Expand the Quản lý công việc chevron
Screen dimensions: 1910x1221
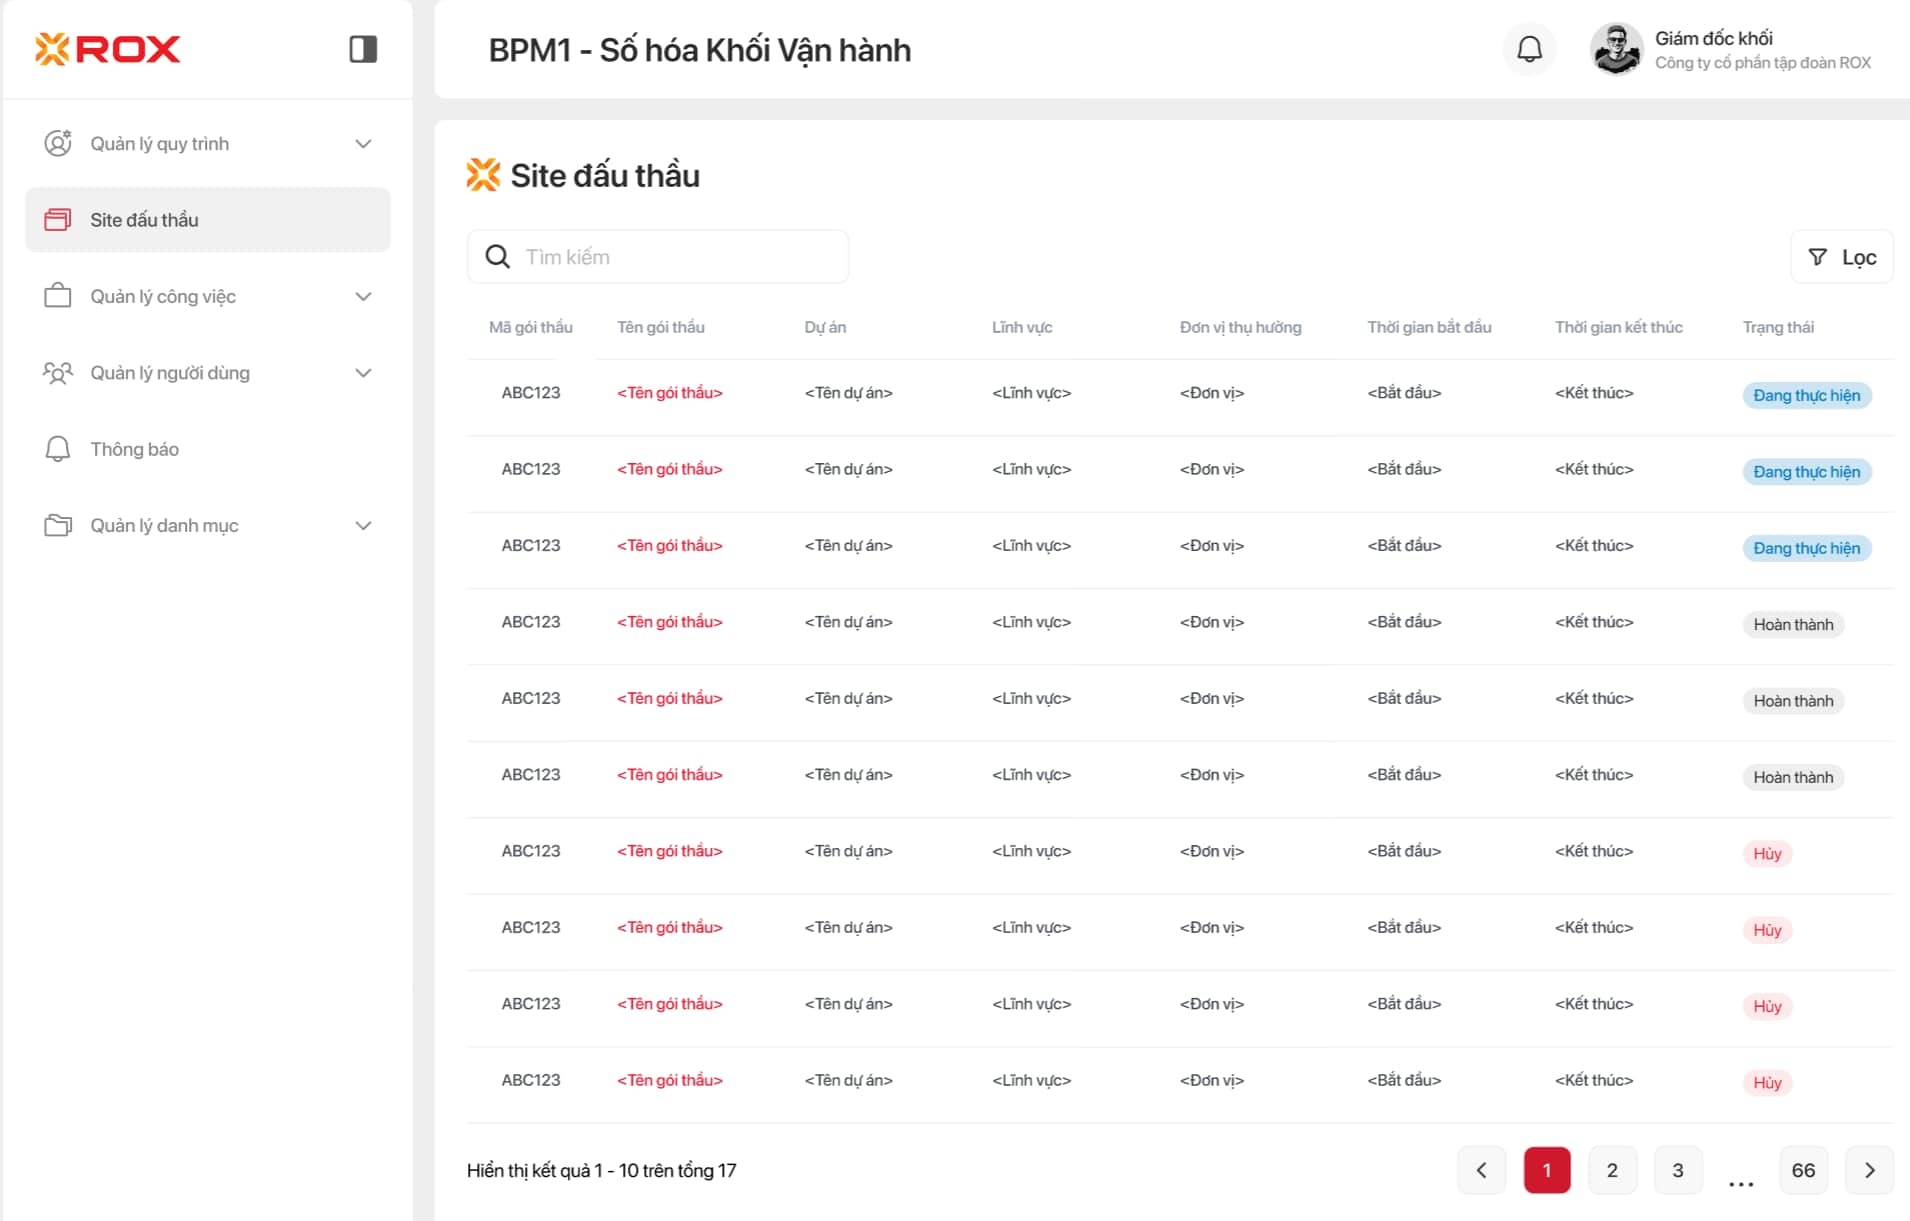click(x=363, y=297)
